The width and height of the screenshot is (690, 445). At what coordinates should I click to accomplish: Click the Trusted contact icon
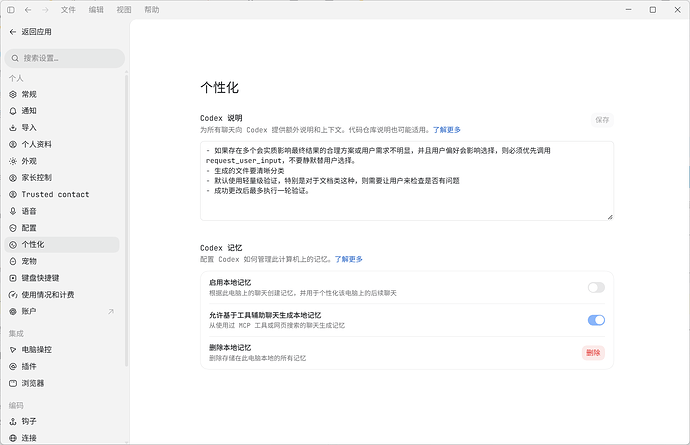(13, 195)
